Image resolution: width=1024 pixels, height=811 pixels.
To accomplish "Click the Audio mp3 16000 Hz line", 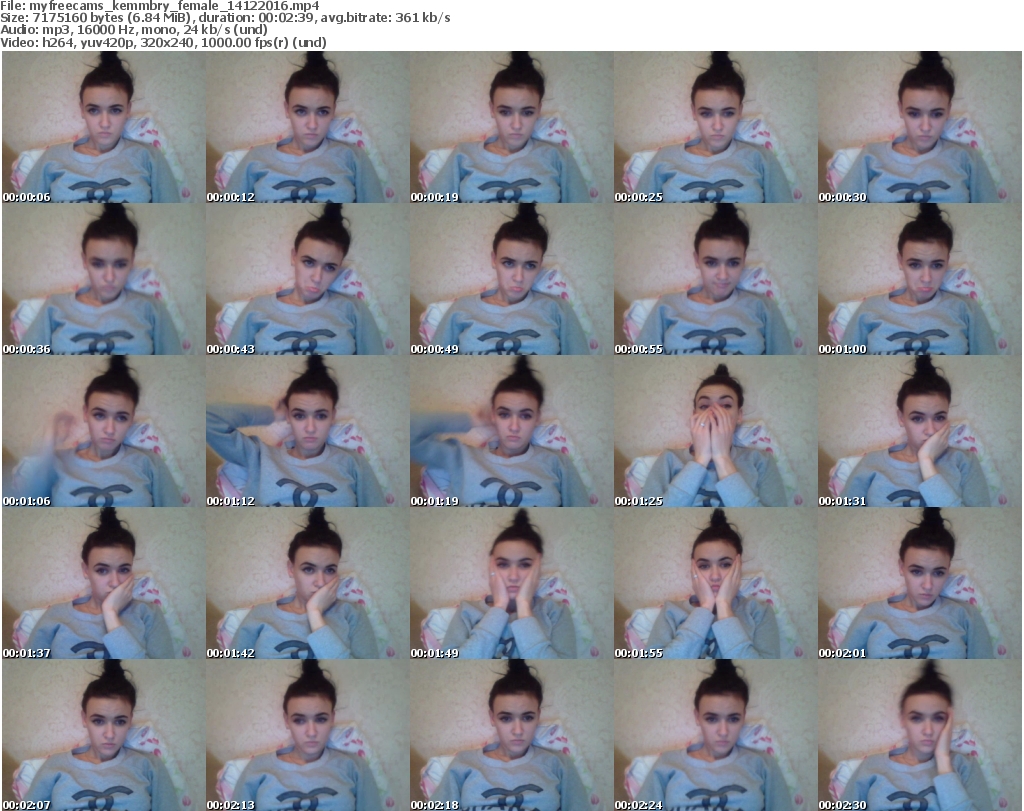I will (x=134, y=30).
